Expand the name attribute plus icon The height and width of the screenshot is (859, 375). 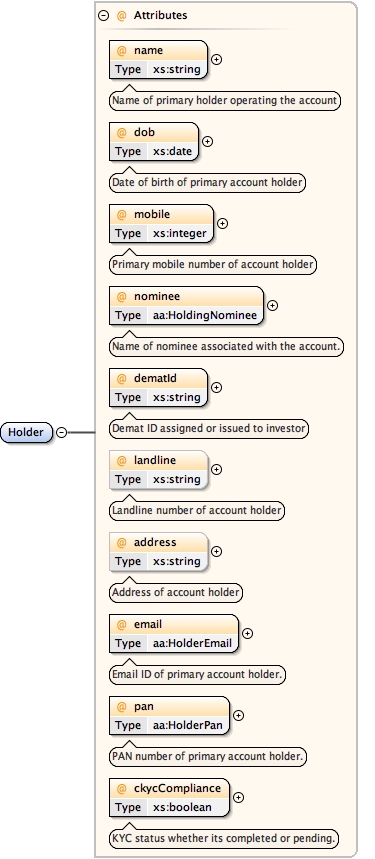pyautogui.click(x=217, y=59)
